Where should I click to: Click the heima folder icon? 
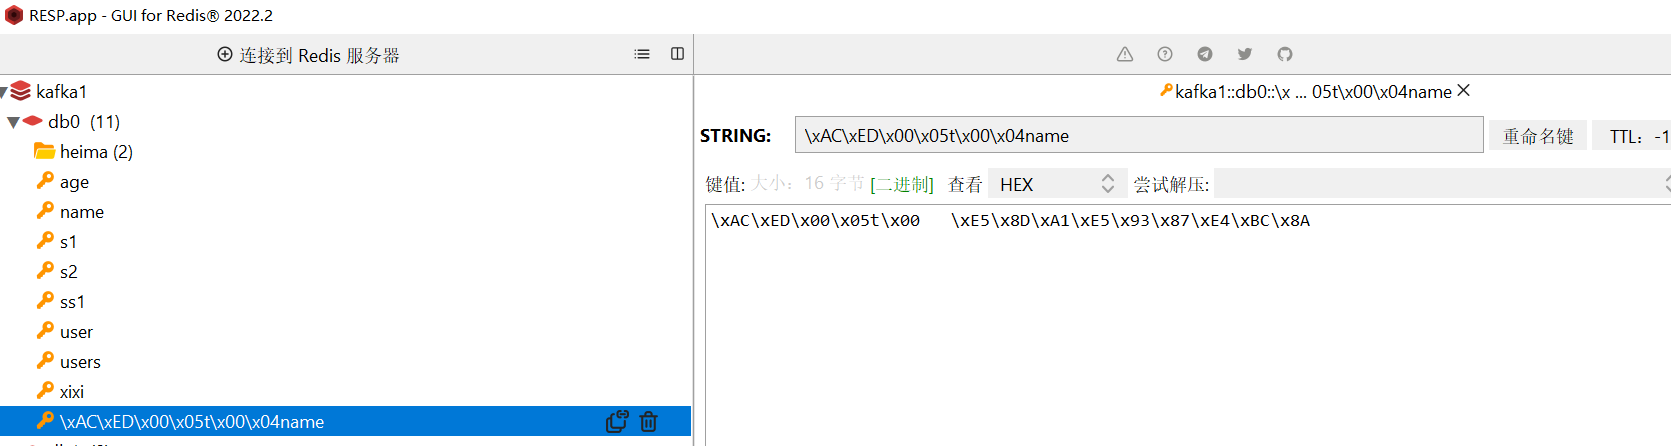tap(44, 151)
